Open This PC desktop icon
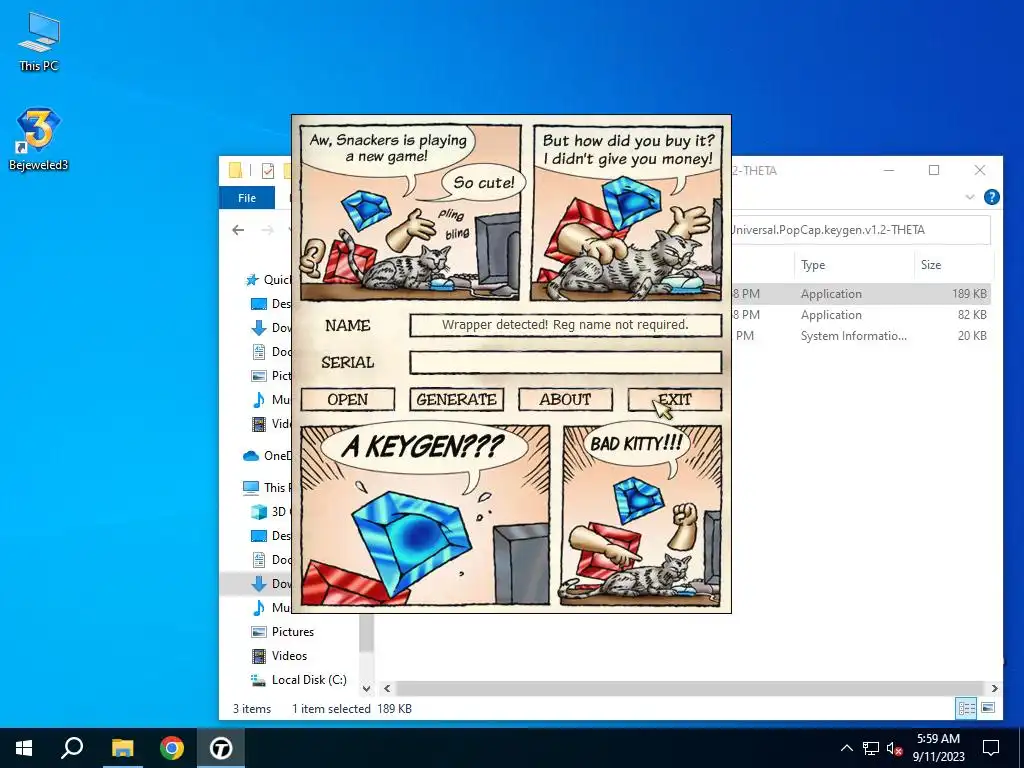 tap(39, 40)
